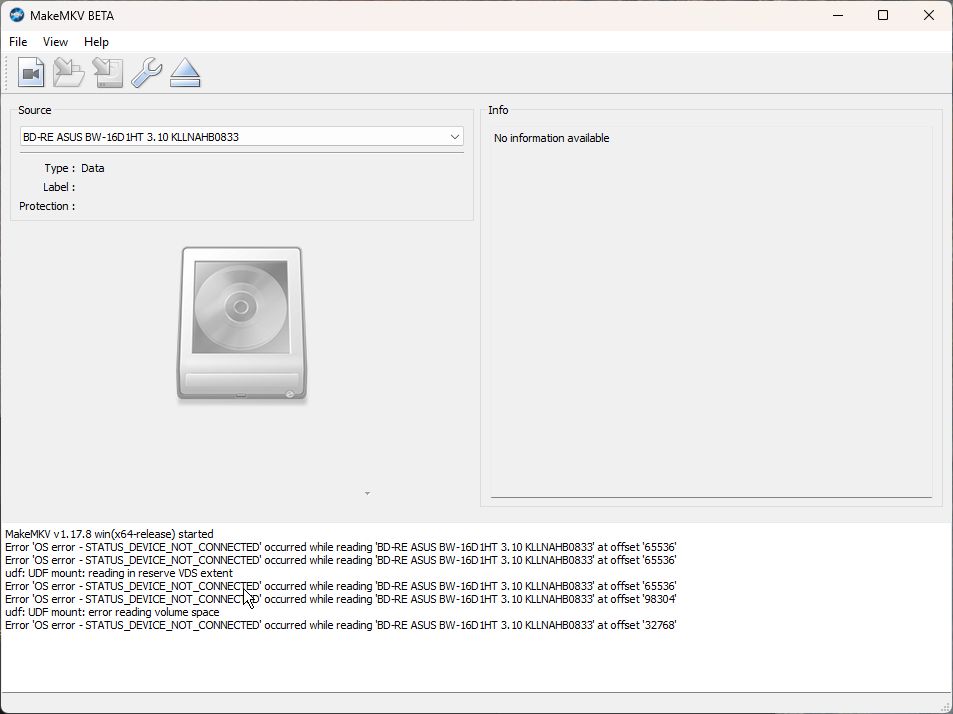Image resolution: width=953 pixels, height=714 pixels.
Task: Click the 'udf: UDF mount: error reading volume space' line
Action: (112, 612)
